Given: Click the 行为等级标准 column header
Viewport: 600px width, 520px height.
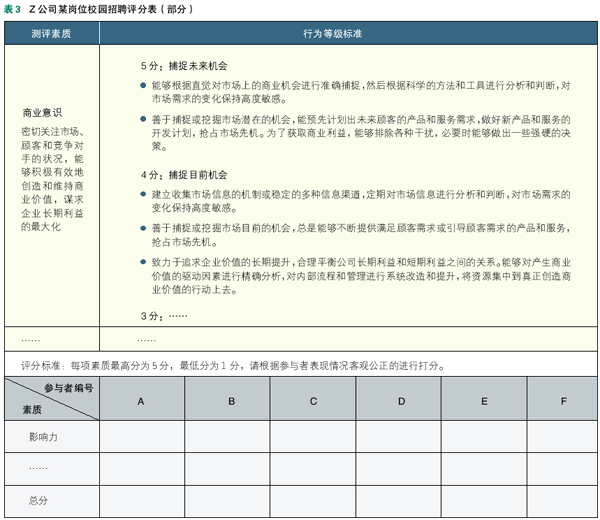Looking at the screenshot, I should pos(346,33).
